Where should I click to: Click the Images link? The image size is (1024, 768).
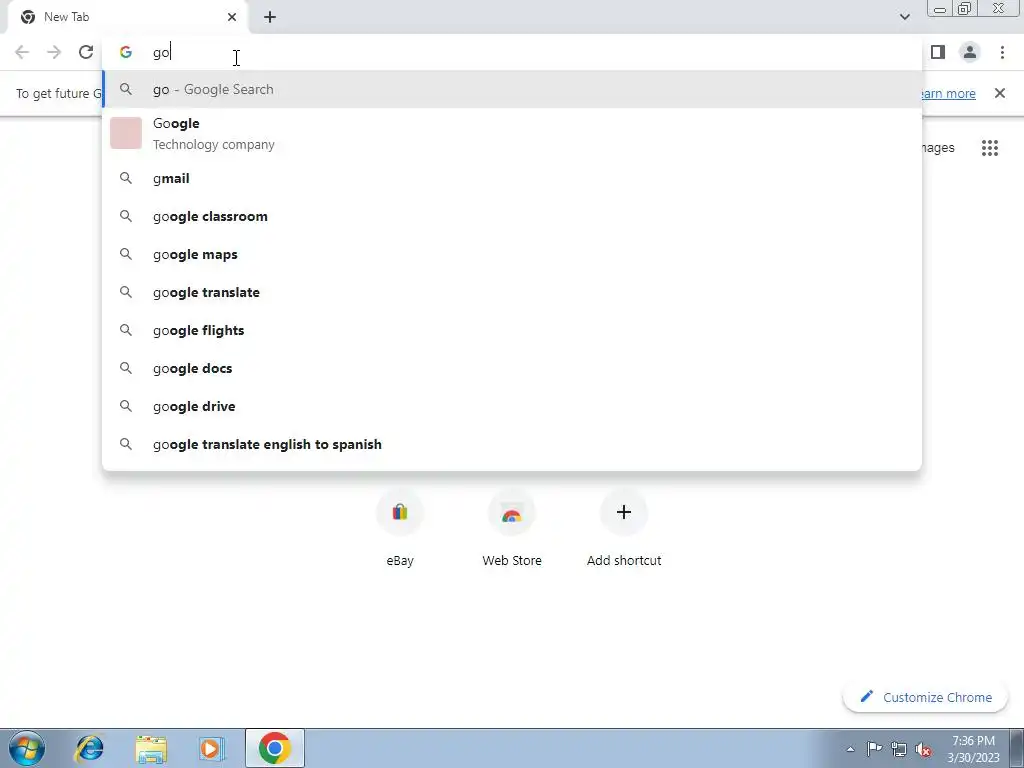(x=938, y=148)
